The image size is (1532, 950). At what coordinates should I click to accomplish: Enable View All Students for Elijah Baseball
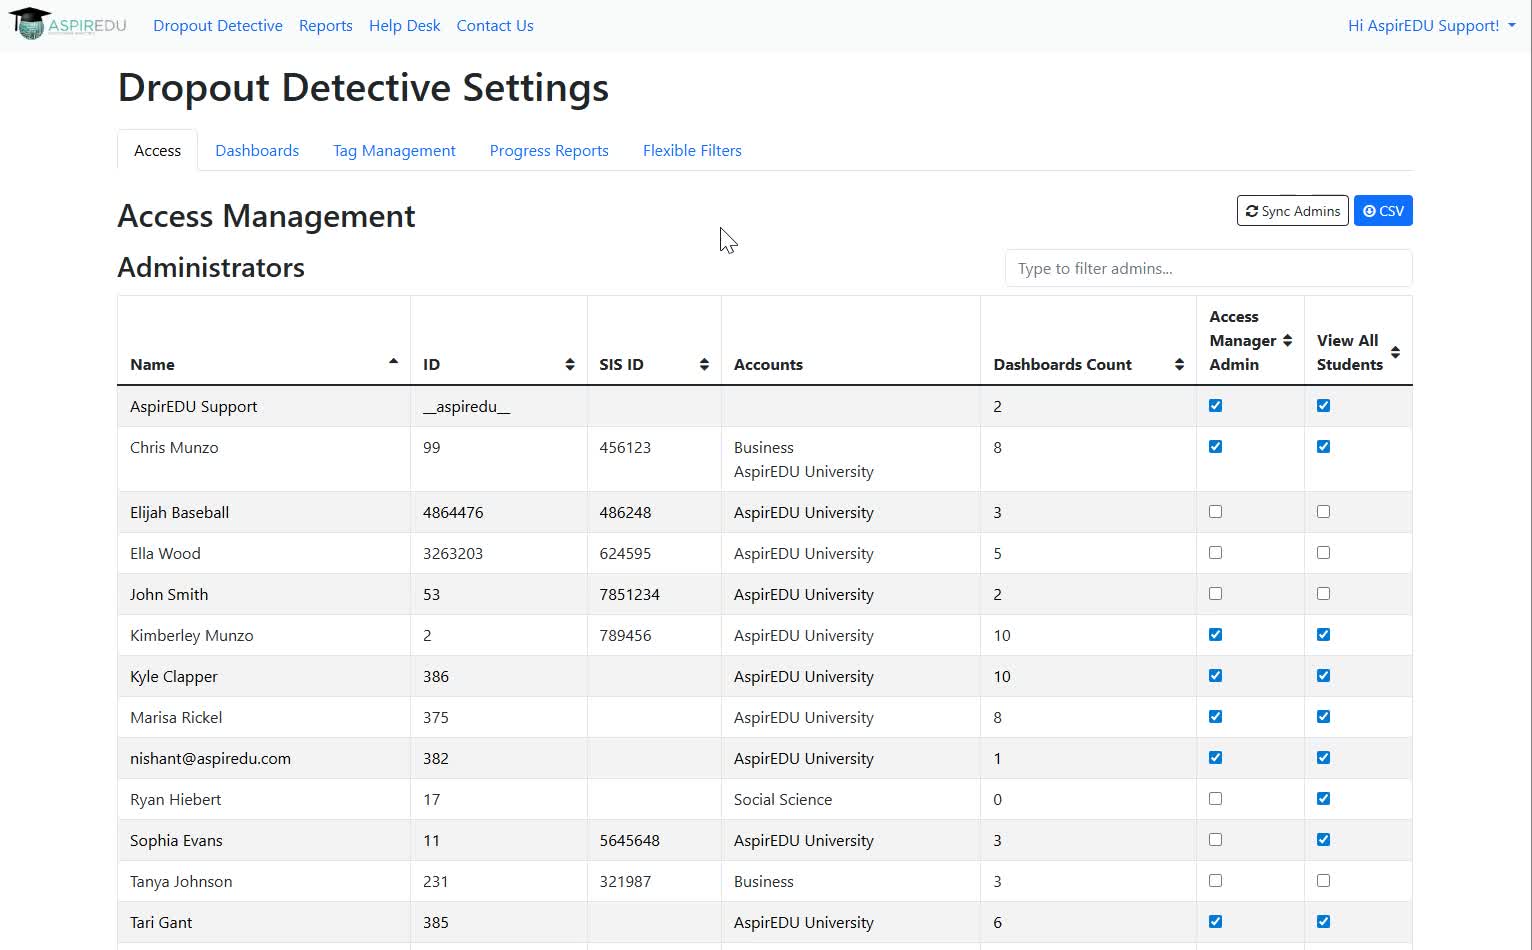[1323, 512]
